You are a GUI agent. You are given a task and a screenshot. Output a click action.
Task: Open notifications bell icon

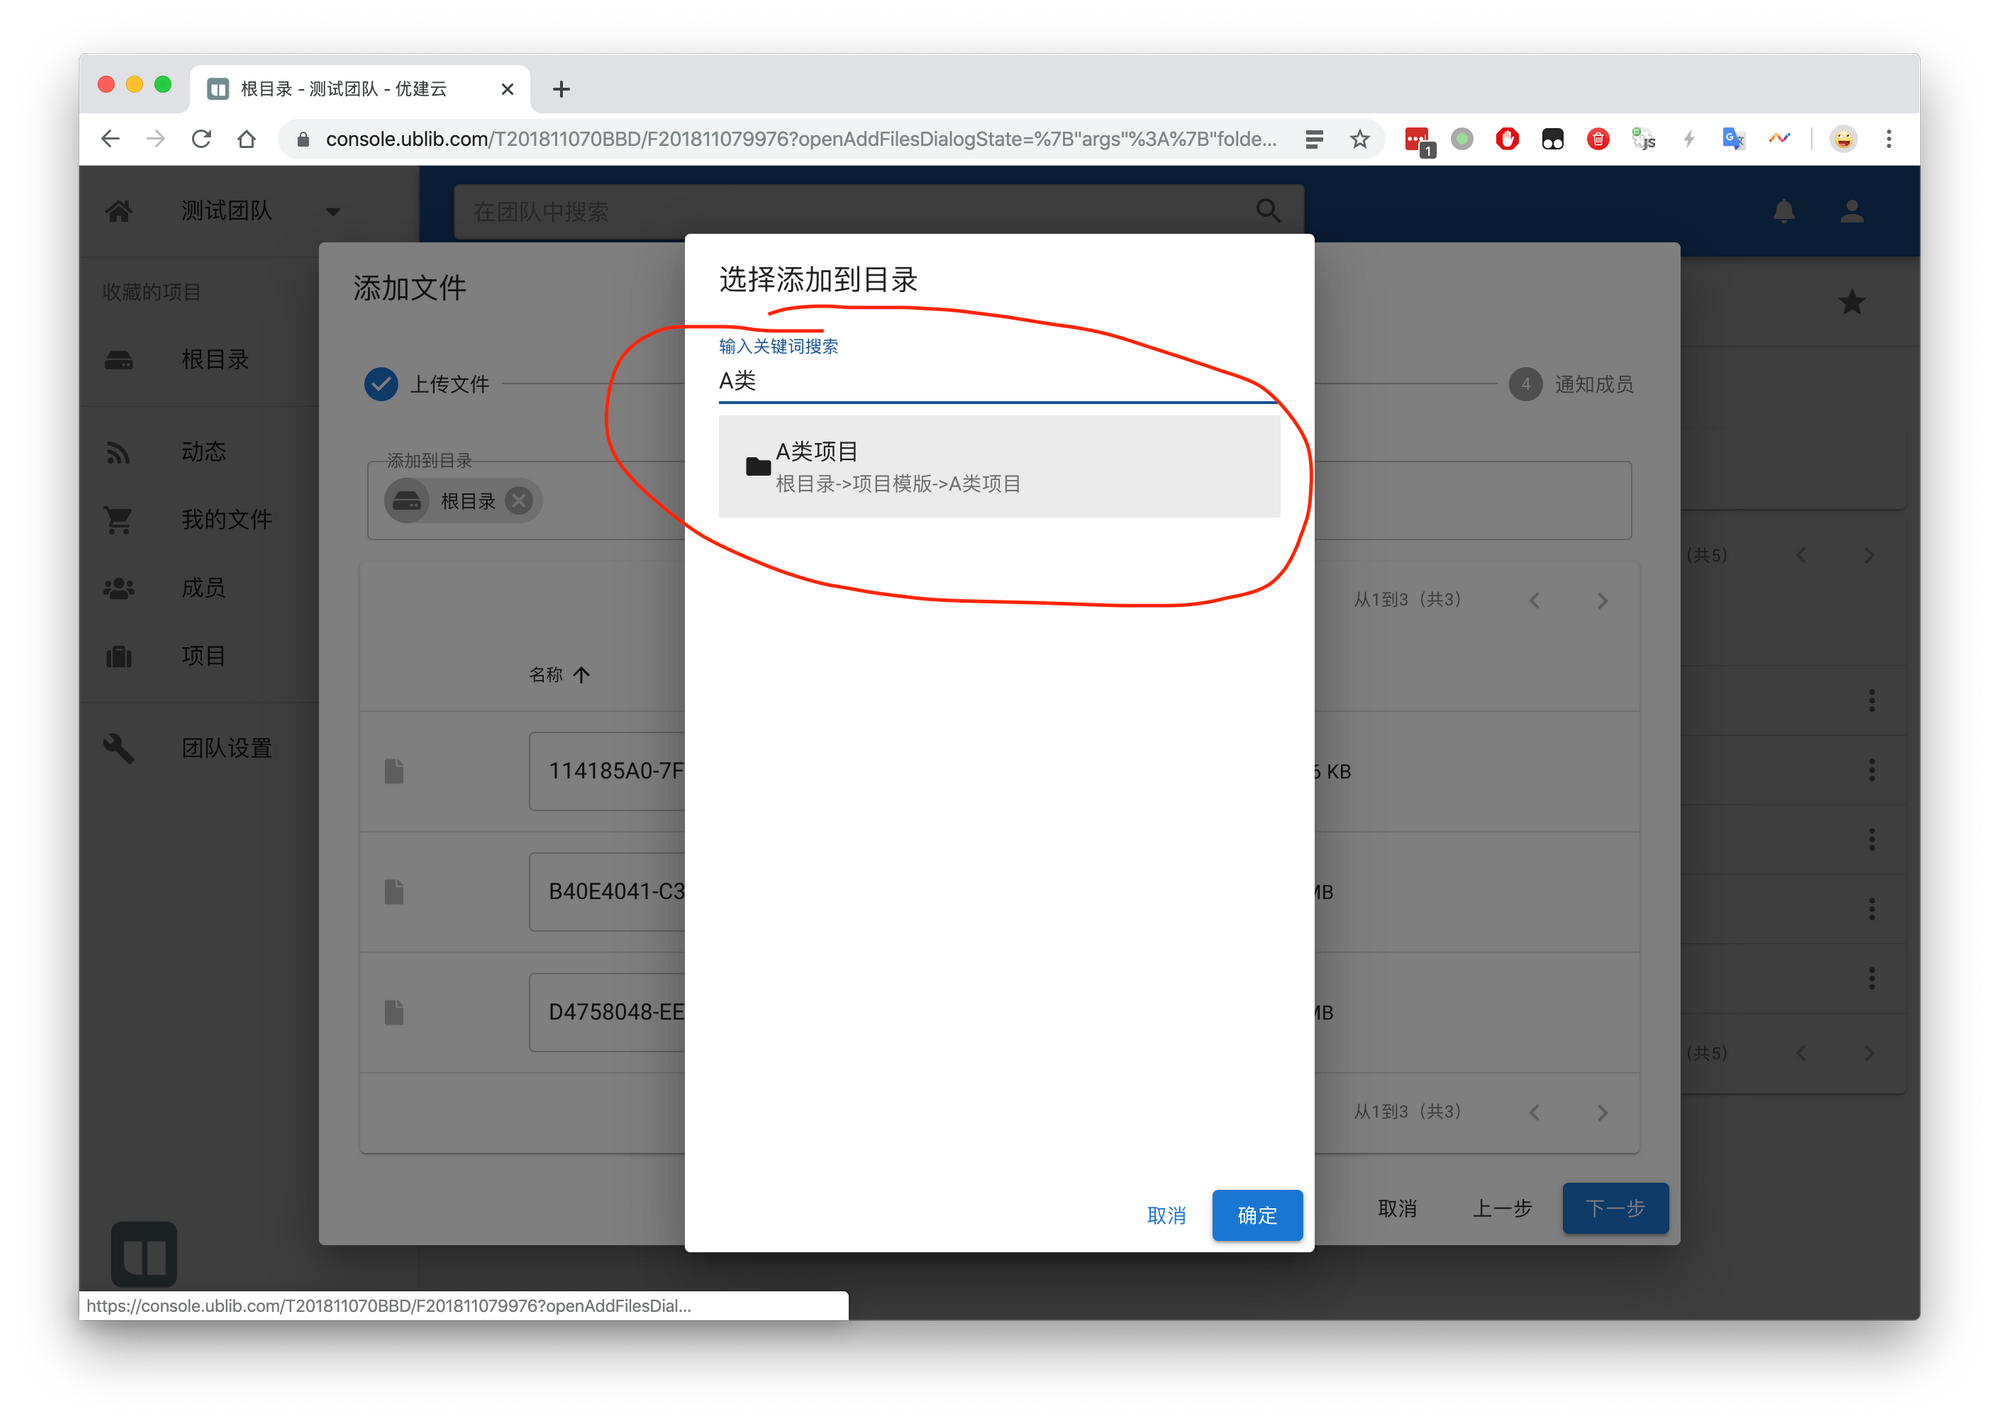[x=1784, y=211]
